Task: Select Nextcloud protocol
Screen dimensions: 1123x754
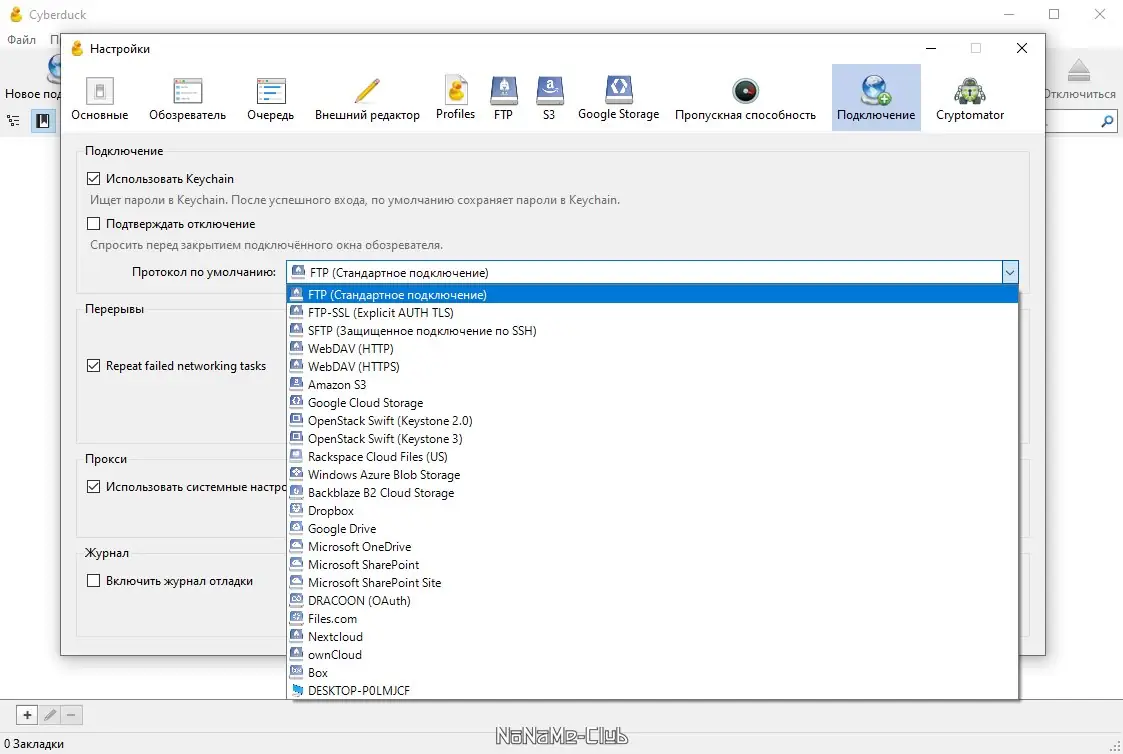Action: [652, 637]
